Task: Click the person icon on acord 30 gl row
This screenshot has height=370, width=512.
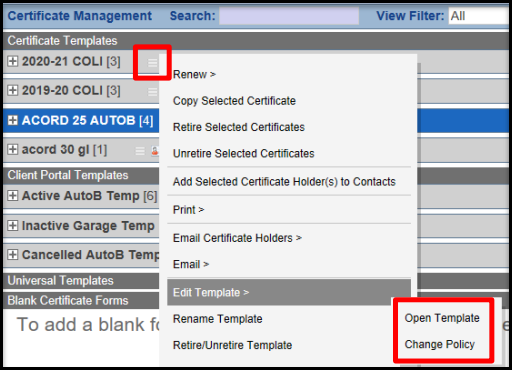Action: [x=155, y=151]
